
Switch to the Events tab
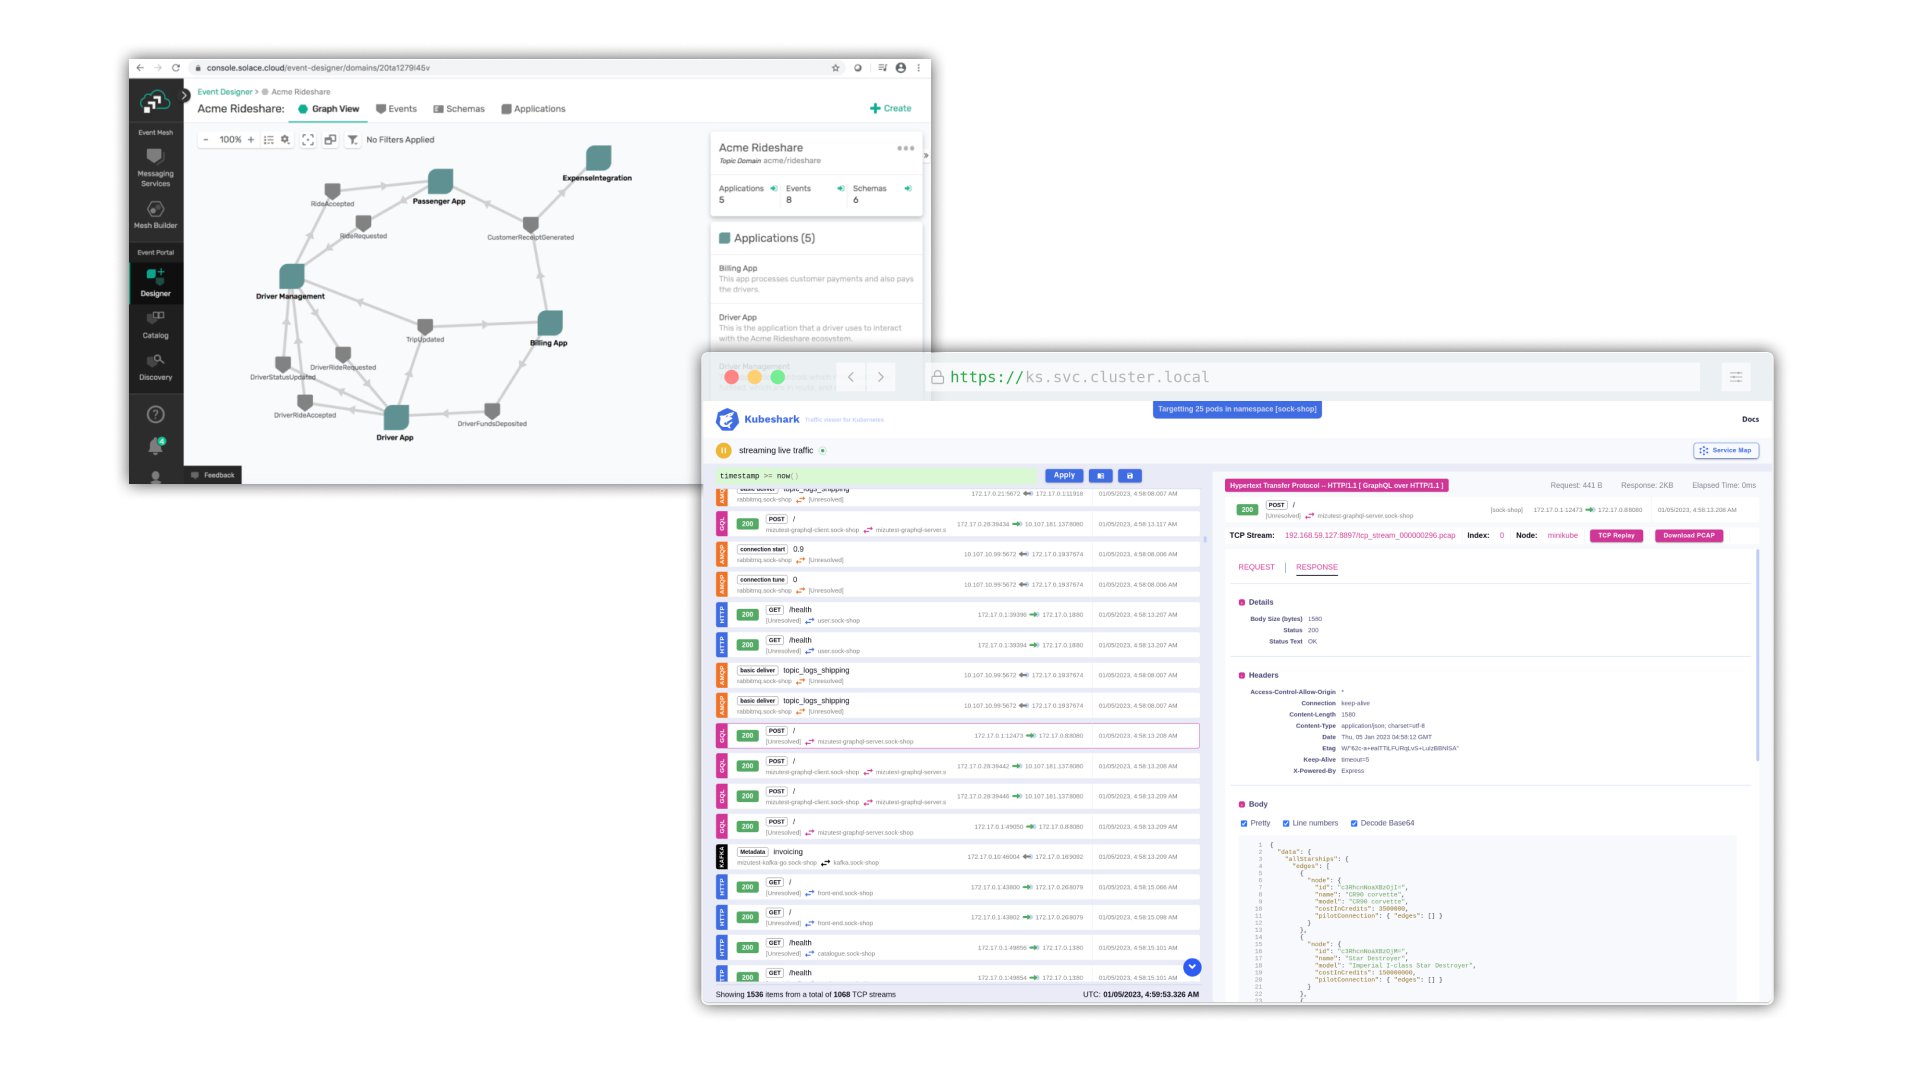pyautogui.click(x=396, y=109)
